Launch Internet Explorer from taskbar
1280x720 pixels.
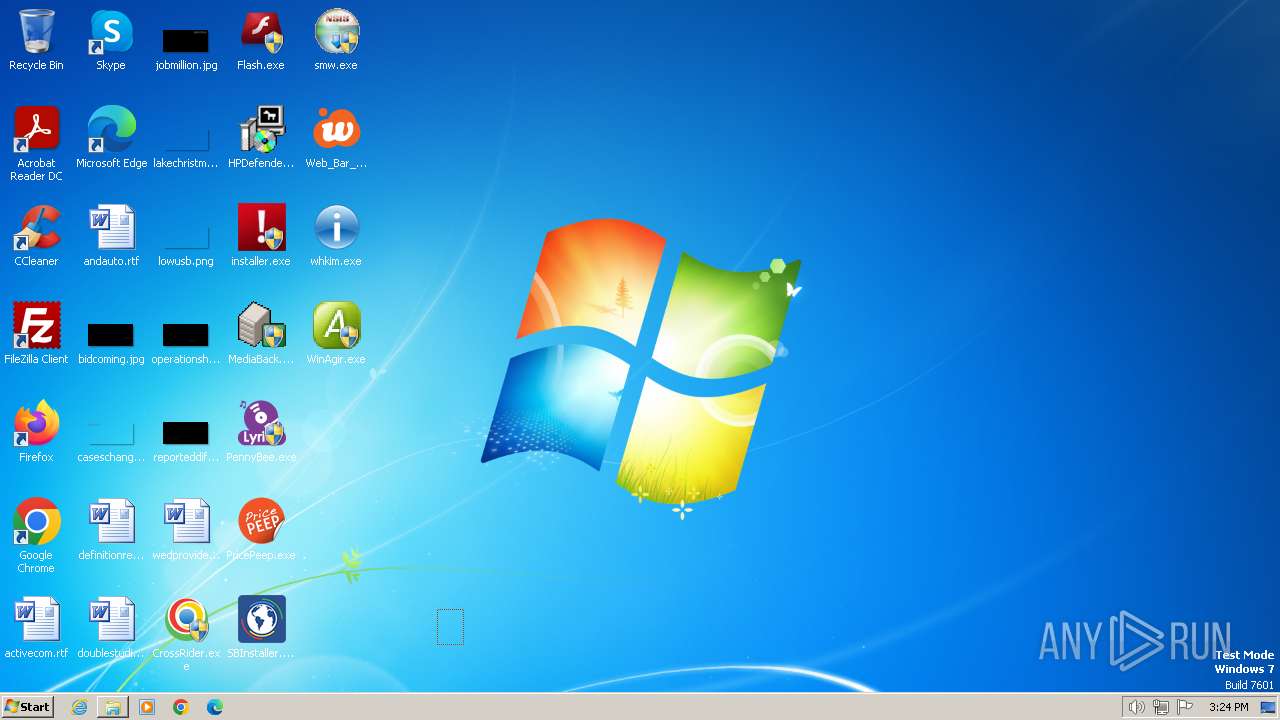(x=79, y=707)
